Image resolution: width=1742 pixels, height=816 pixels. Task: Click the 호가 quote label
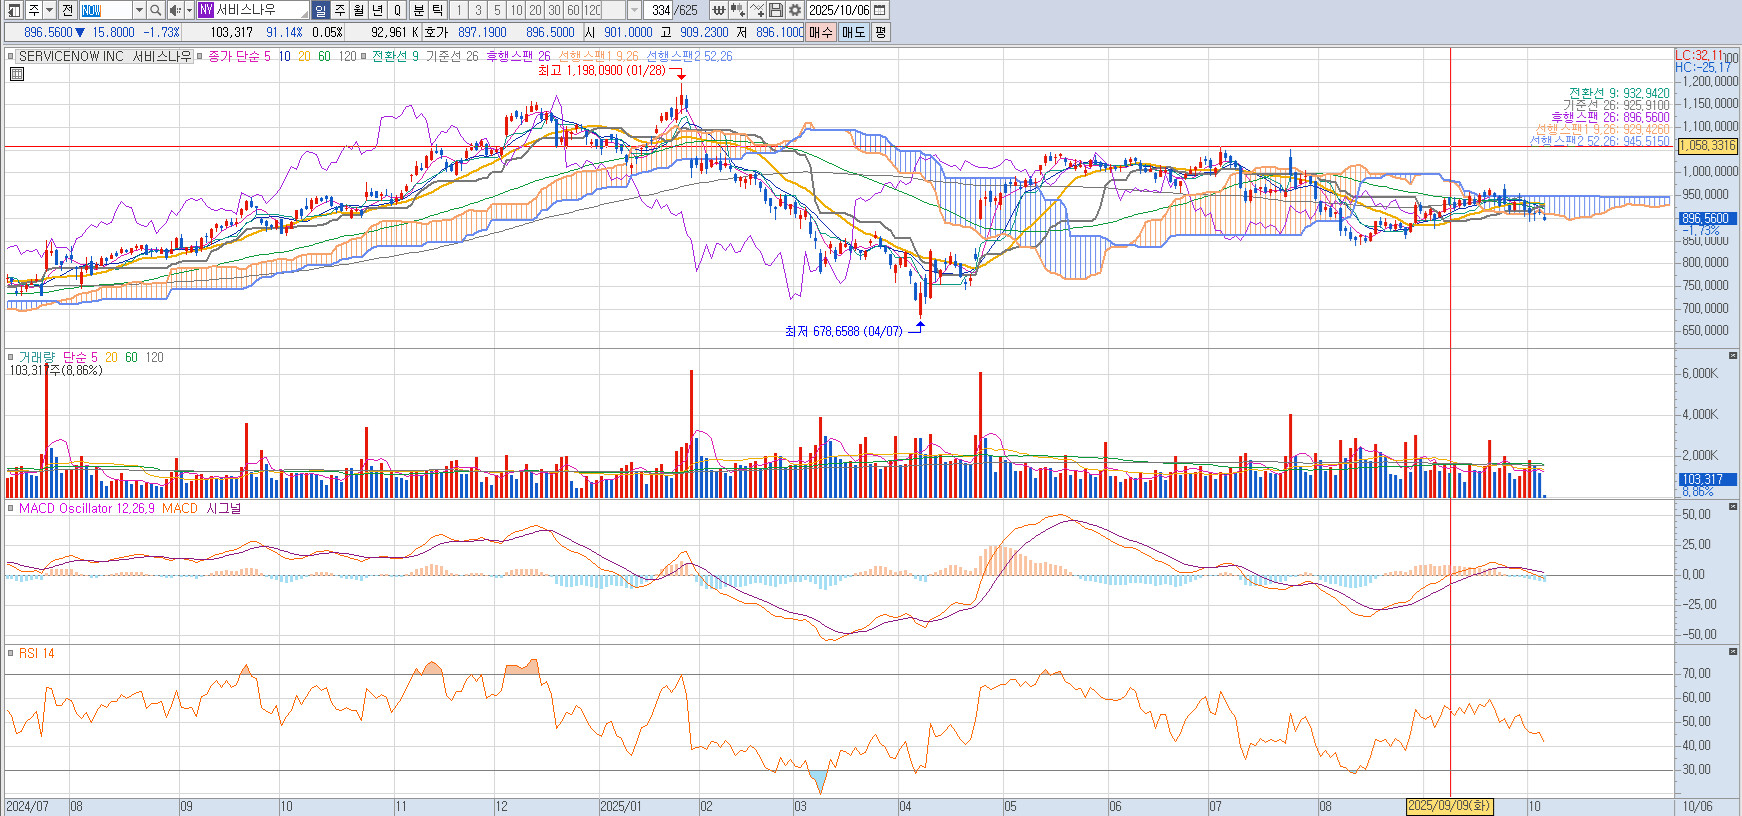tap(436, 32)
